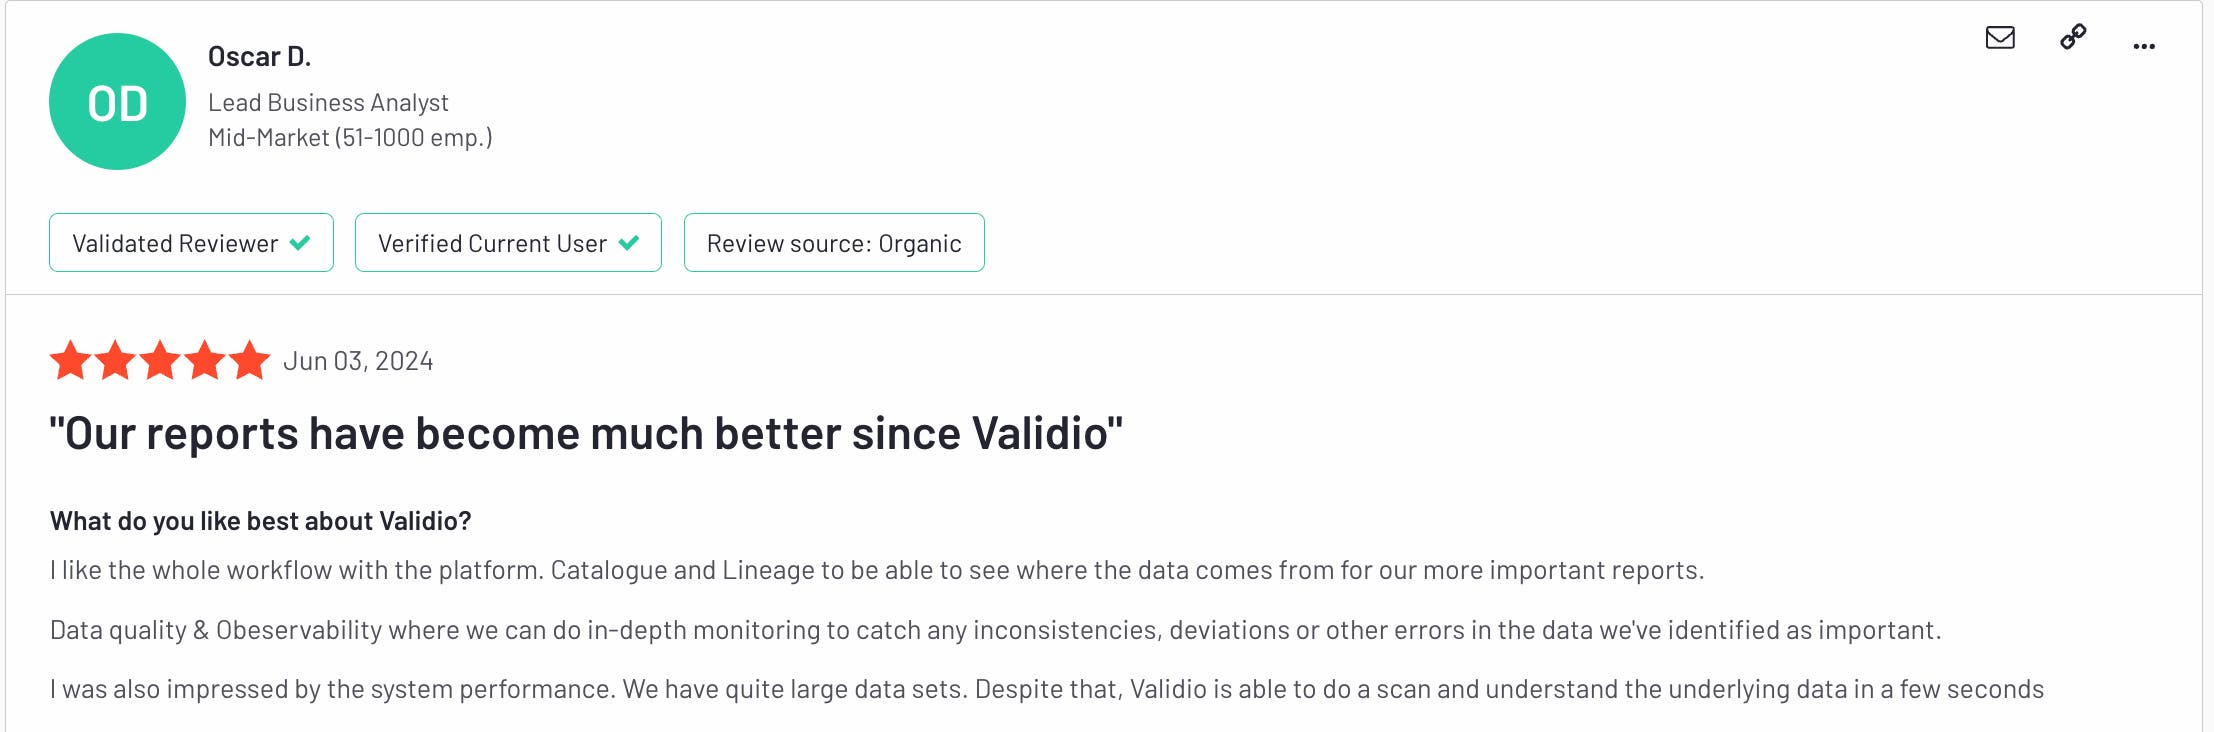Open the review title about Validio reports
This screenshot has width=2214, height=732.
[586, 434]
